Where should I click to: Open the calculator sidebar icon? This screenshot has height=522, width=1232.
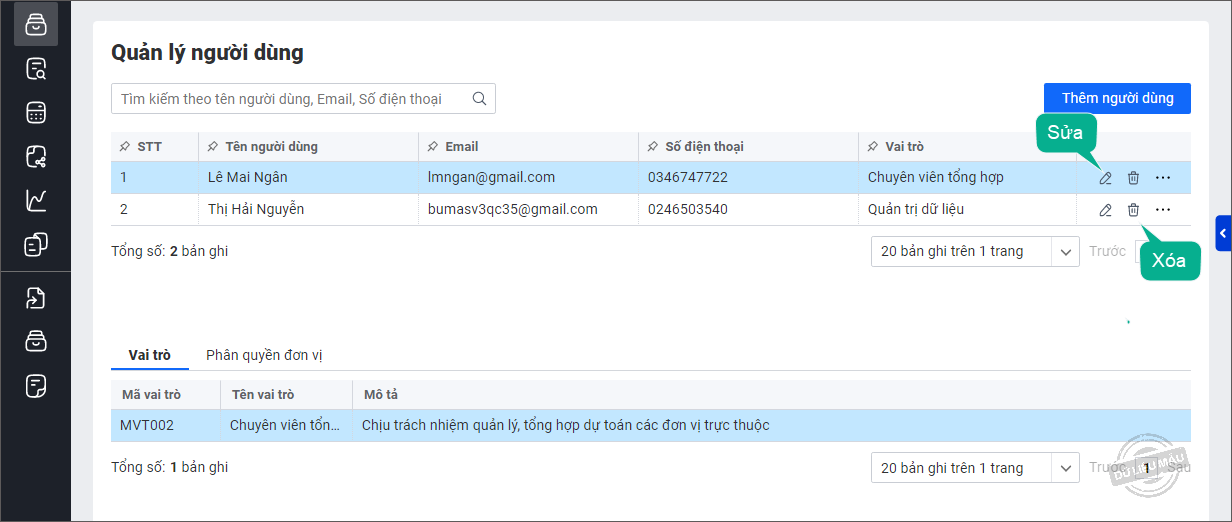pyautogui.click(x=36, y=112)
